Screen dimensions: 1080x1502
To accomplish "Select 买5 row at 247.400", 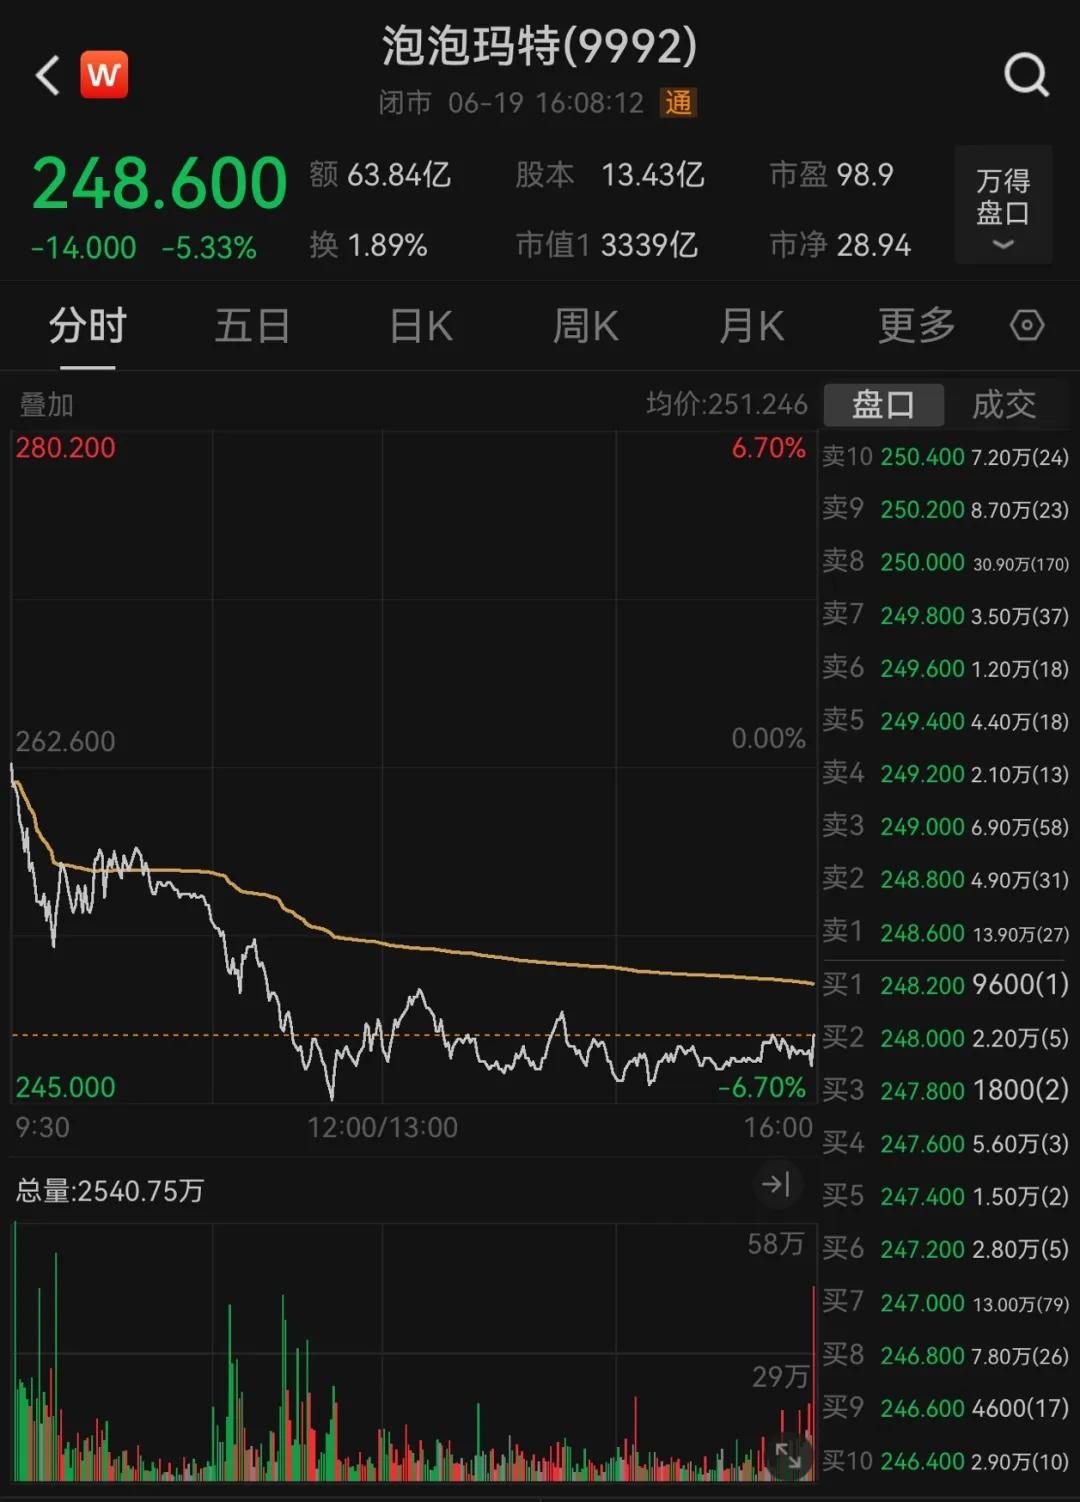I will coord(945,1196).
